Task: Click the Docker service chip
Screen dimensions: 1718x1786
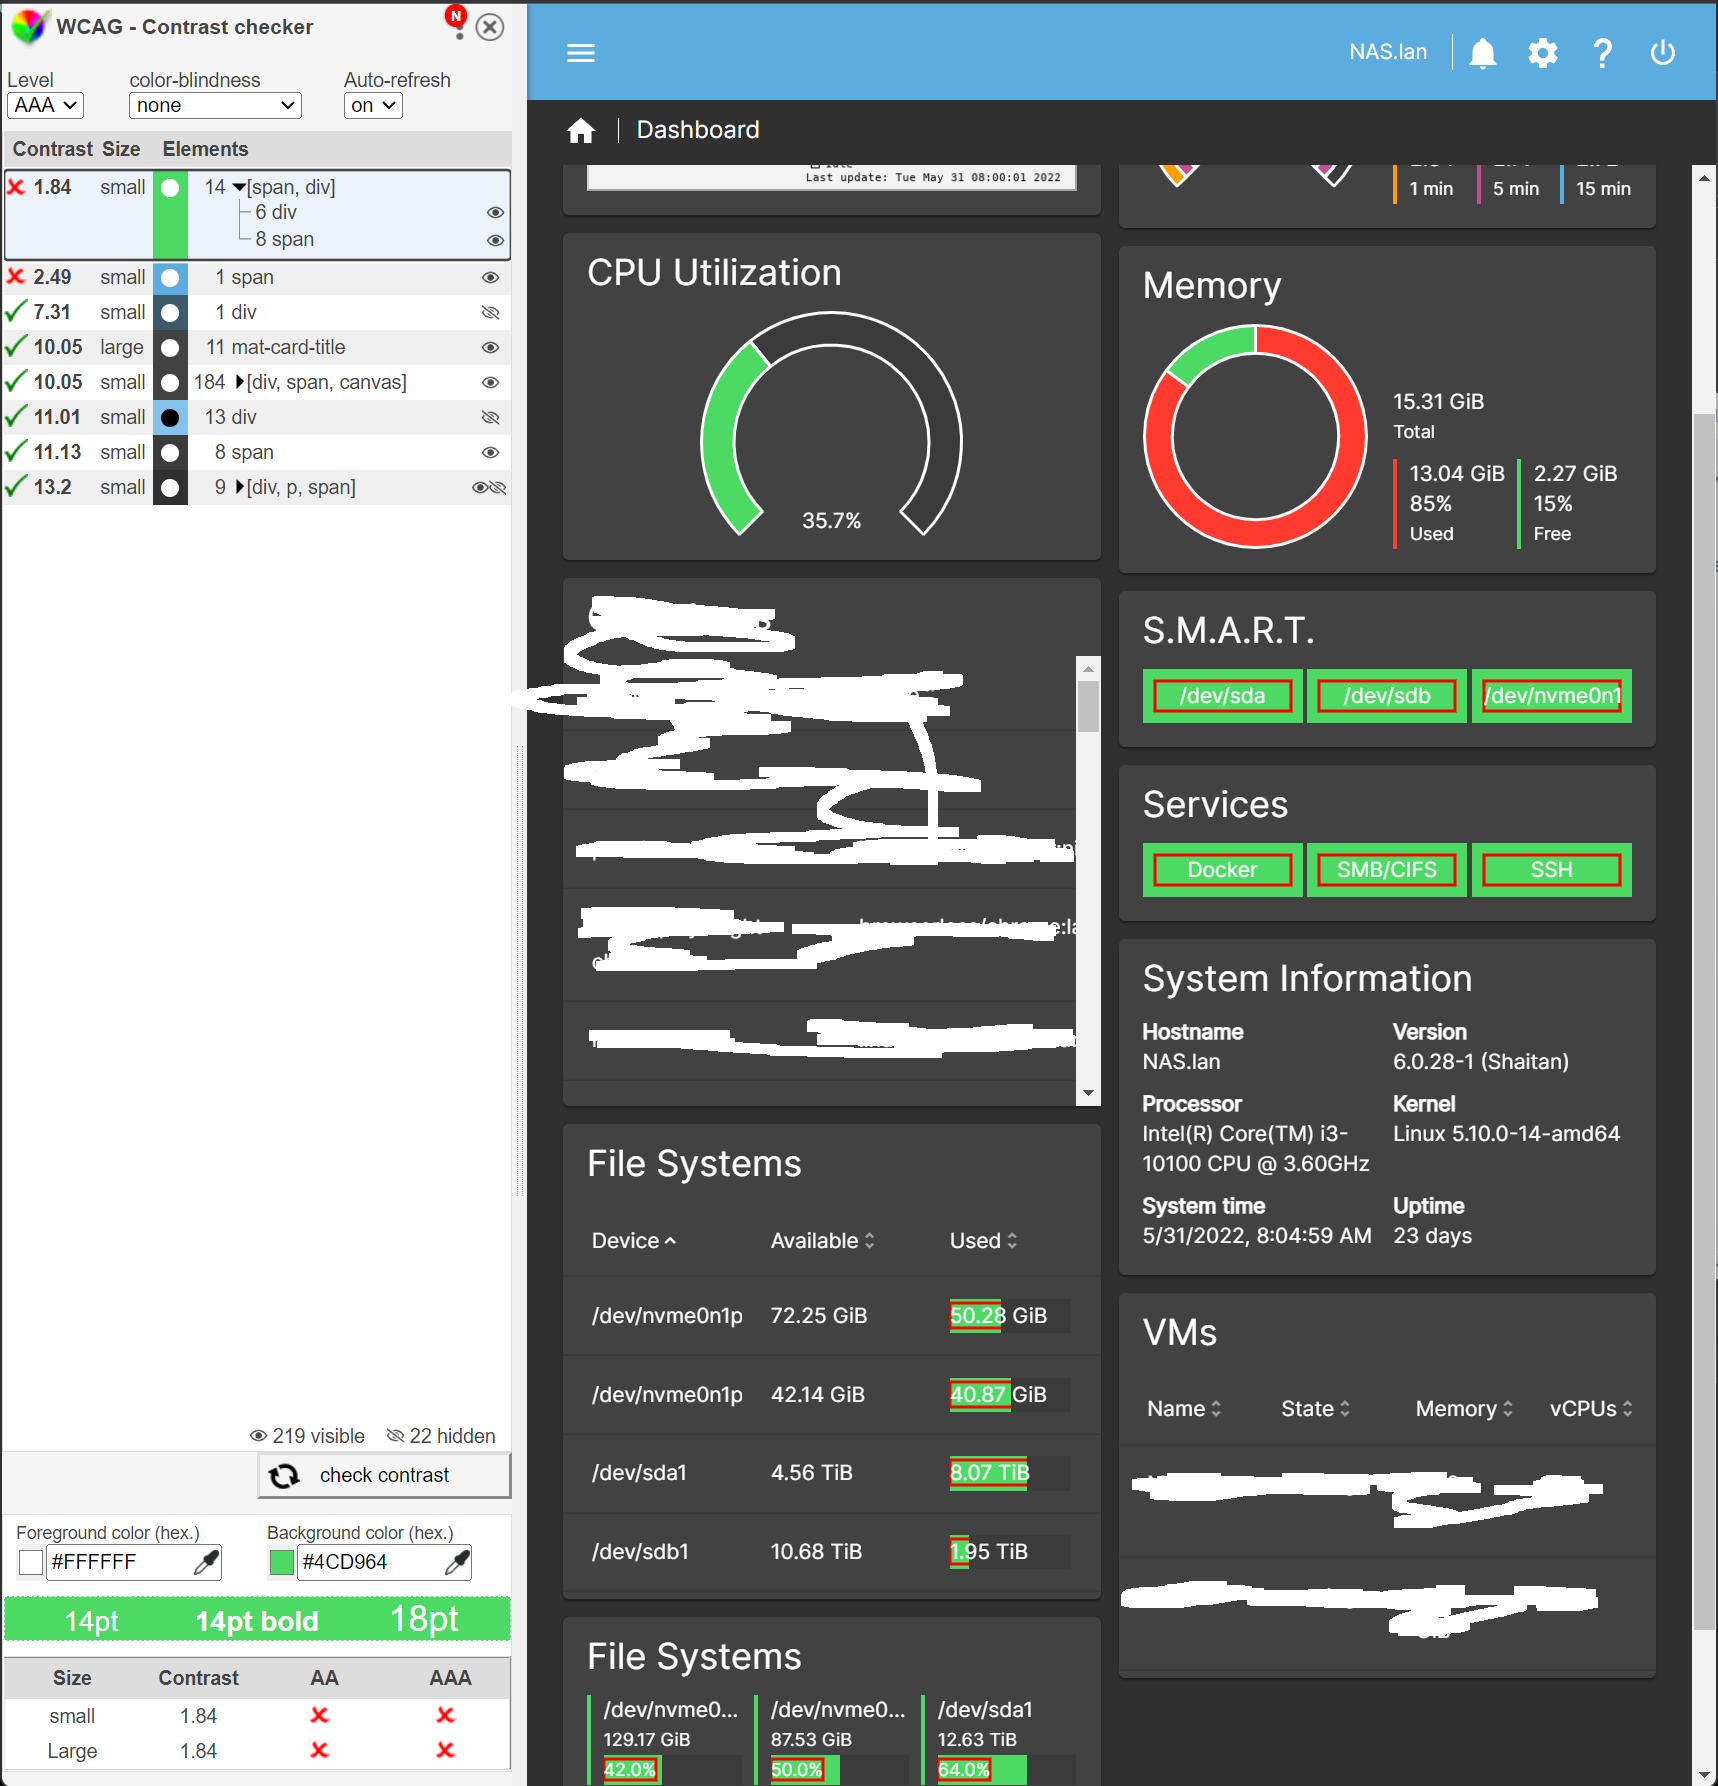Action: [1222, 870]
